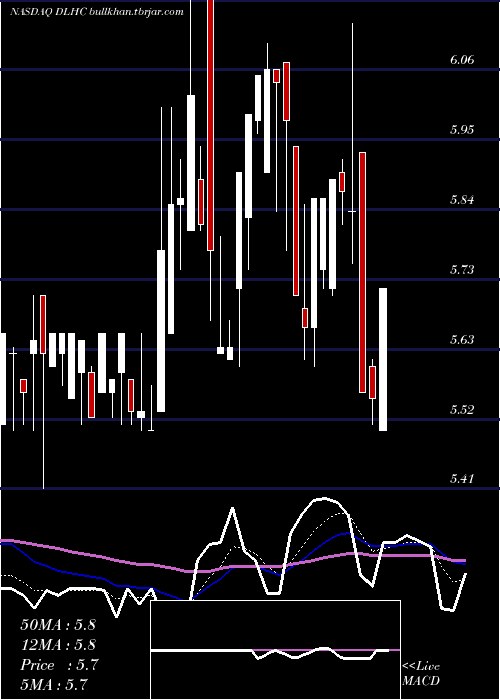
Task: Click the 5.95 price axis label
Action: click(462, 129)
